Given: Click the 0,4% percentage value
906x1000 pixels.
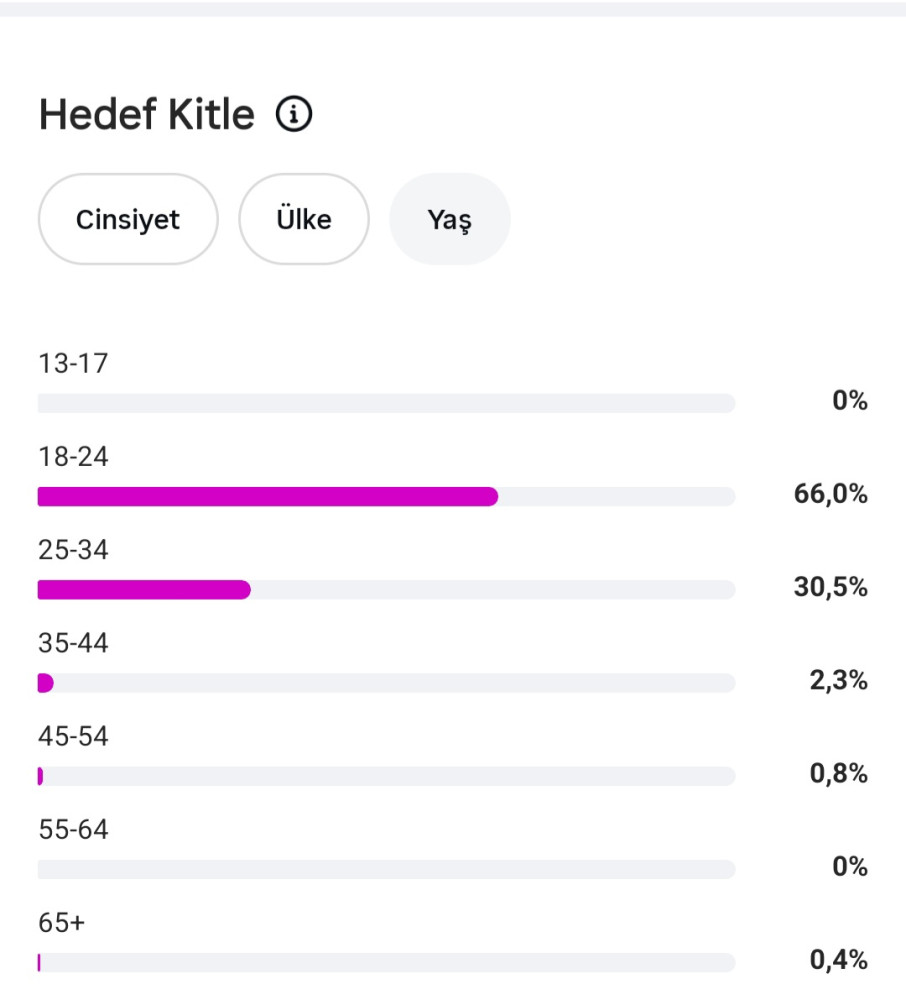Looking at the screenshot, I should pyautogui.click(x=838, y=960).
